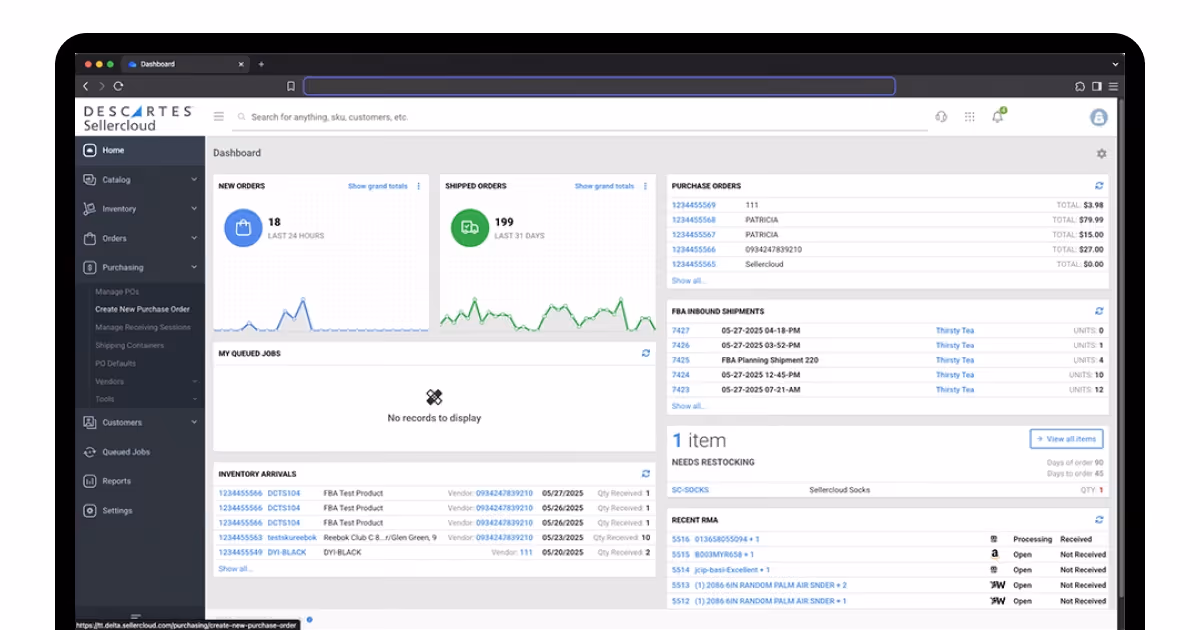This screenshot has height=630, width=1200.
Task: Click the Customers icon in sidebar
Action: tap(90, 422)
